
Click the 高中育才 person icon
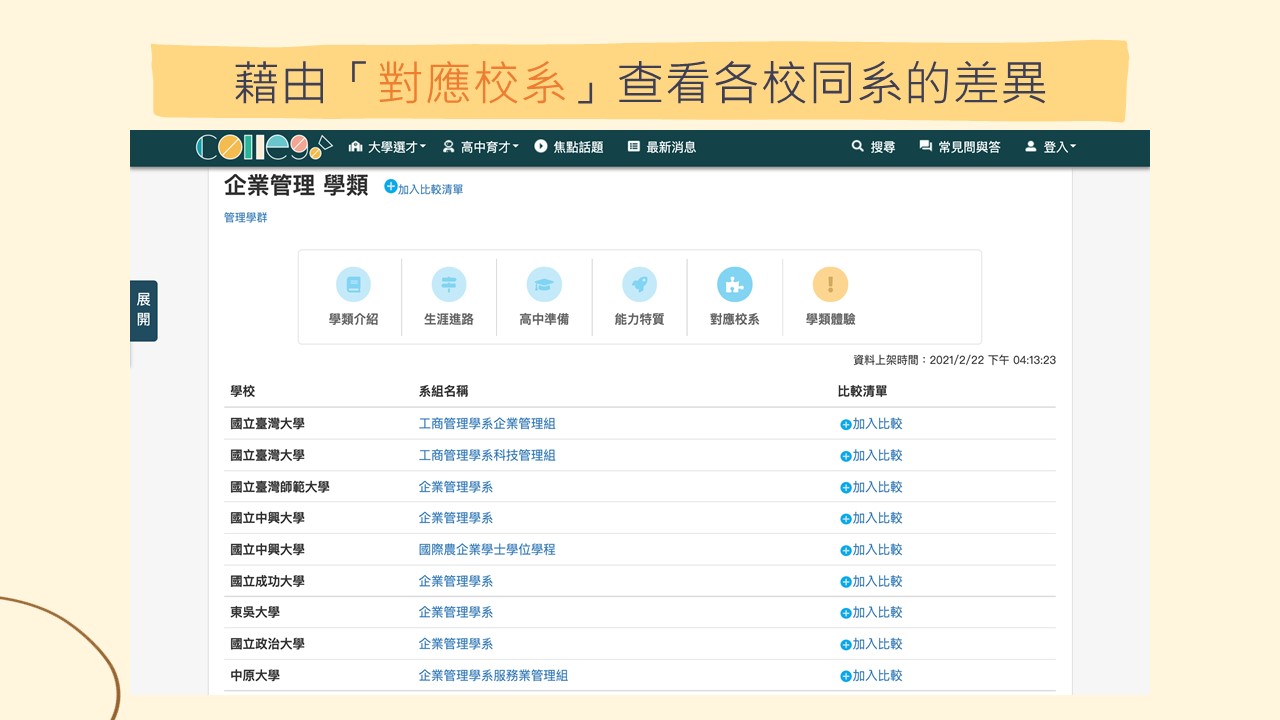(x=449, y=146)
